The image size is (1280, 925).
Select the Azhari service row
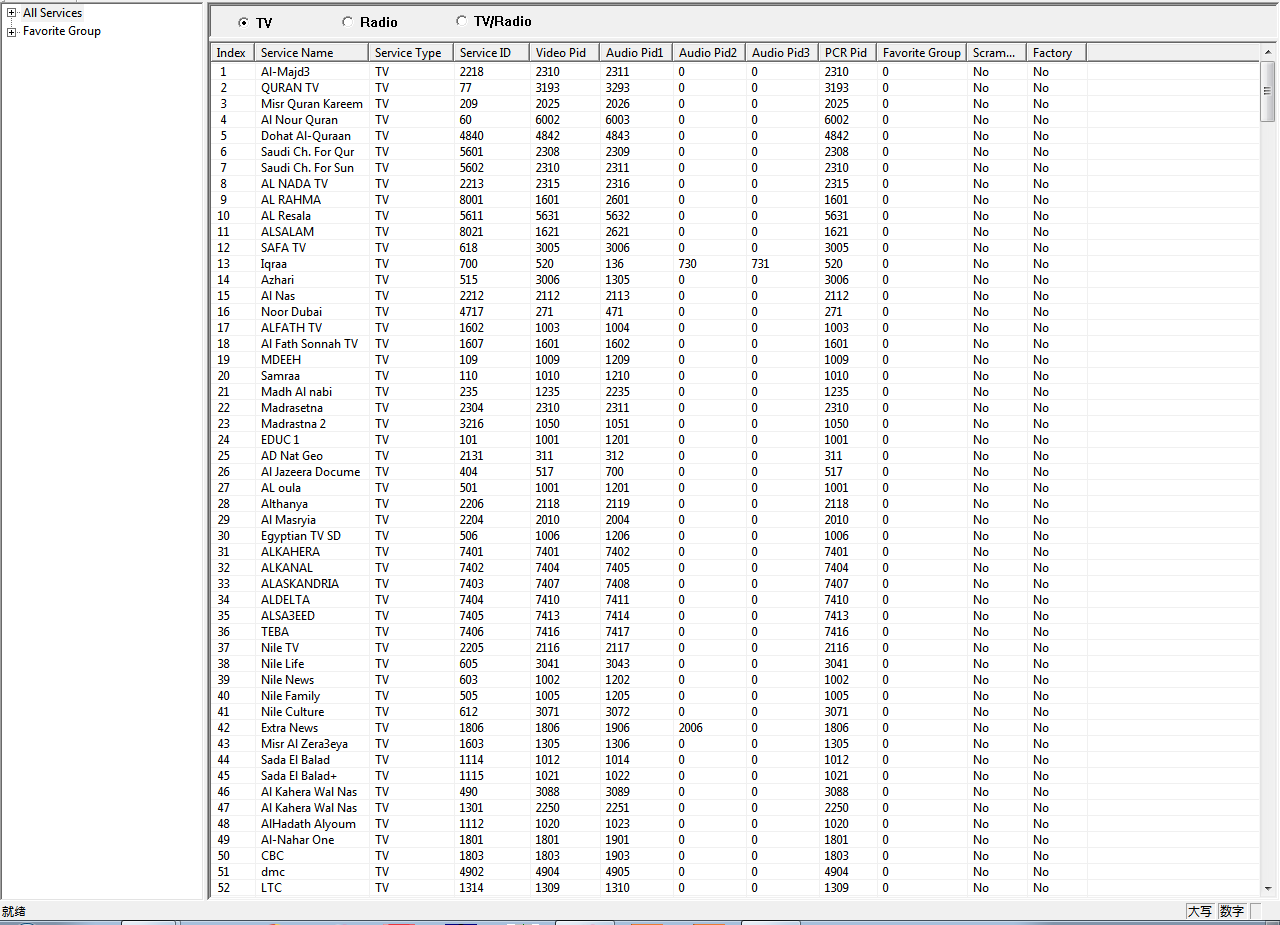(649, 280)
